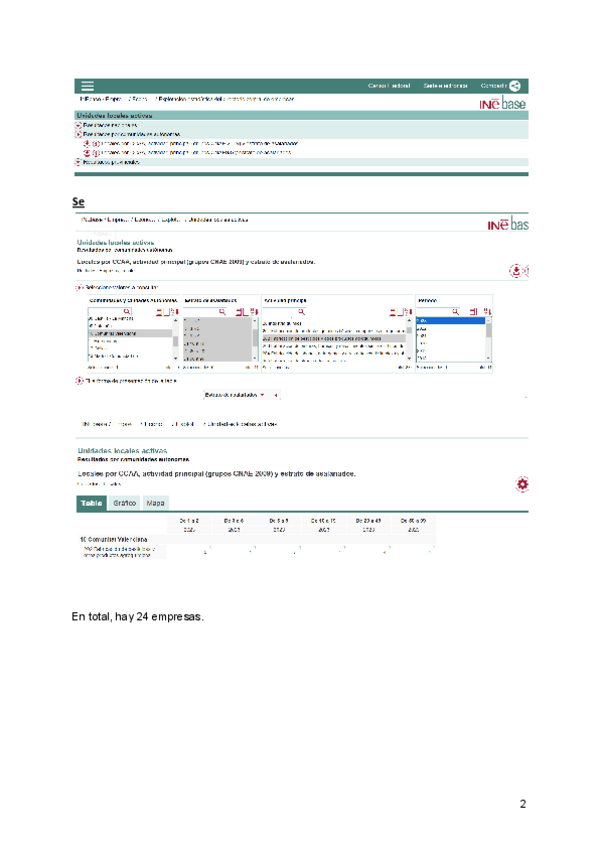Click the share icon in top bar

point(515,86)
